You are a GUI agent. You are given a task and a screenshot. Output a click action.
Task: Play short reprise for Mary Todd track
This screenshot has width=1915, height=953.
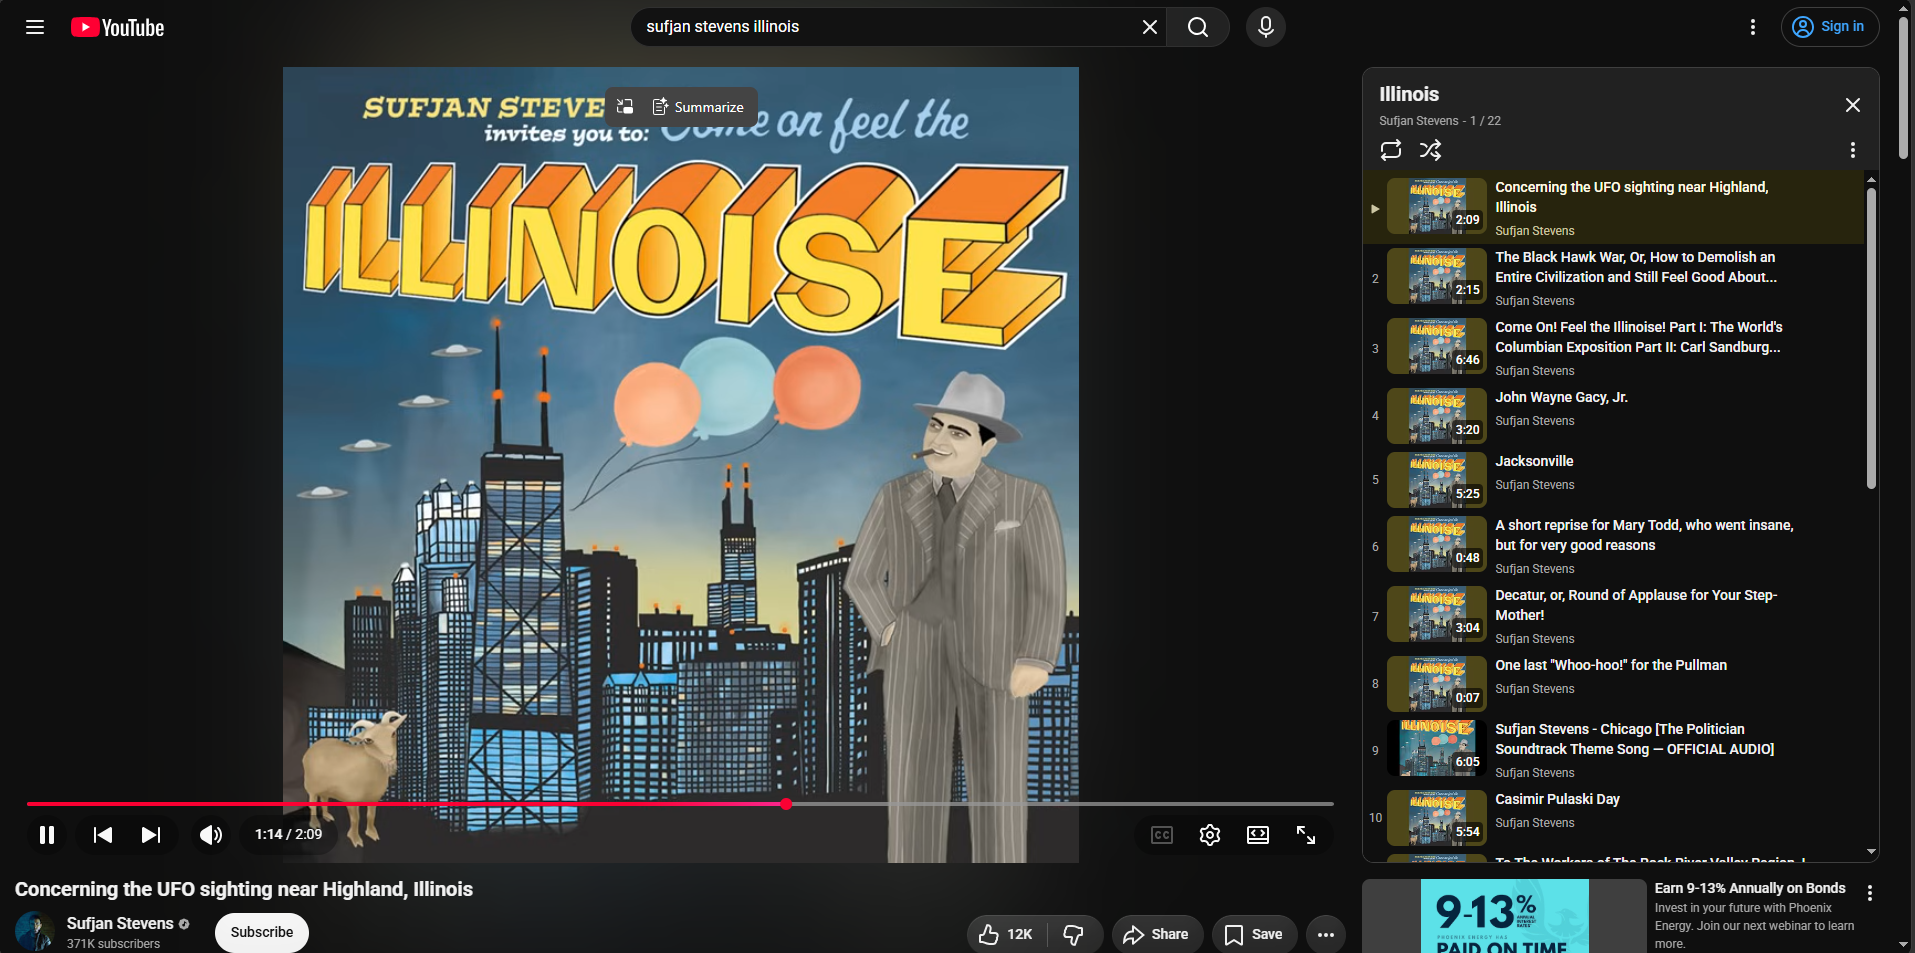[1613, 546]
